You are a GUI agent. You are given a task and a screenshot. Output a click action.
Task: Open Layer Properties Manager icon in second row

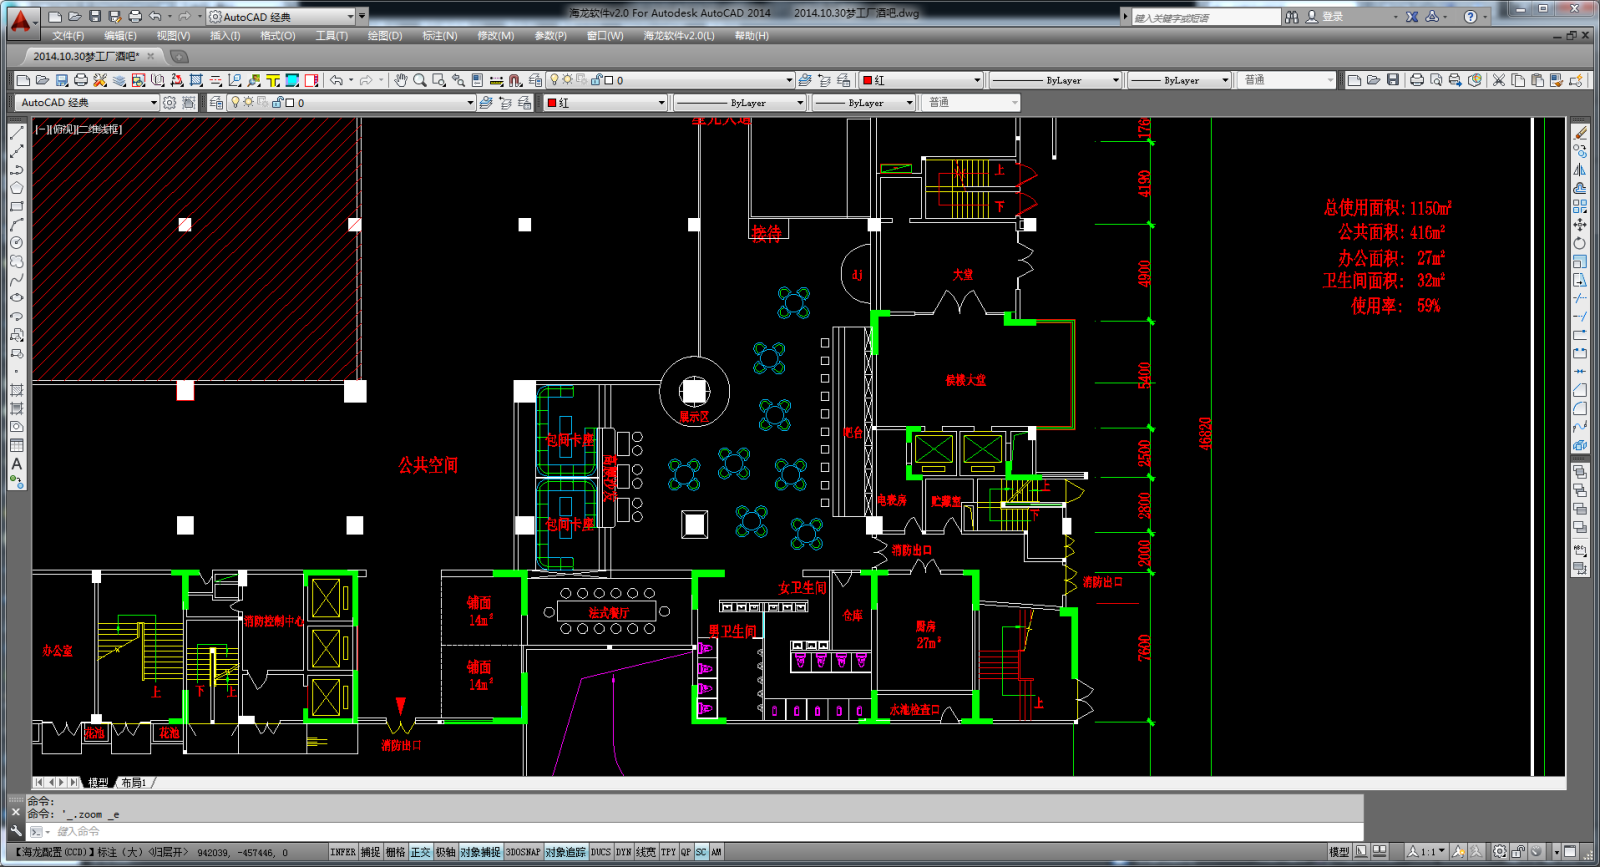216,102
